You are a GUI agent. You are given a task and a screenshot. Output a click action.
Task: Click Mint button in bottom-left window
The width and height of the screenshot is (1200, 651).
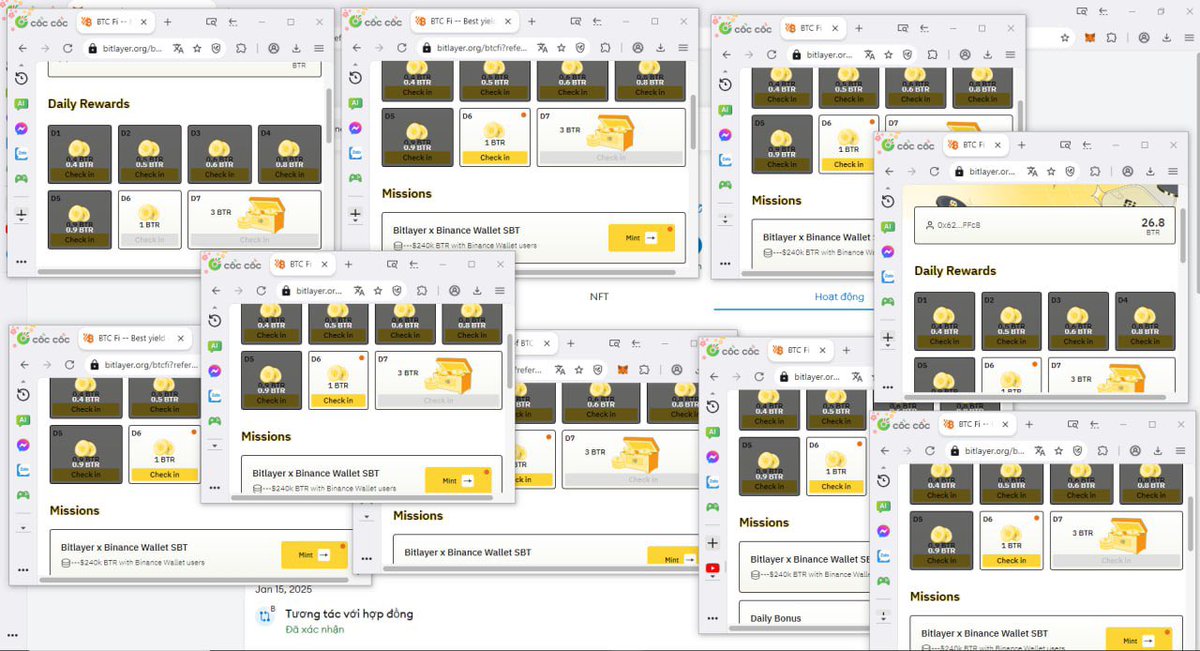point(314,555)
